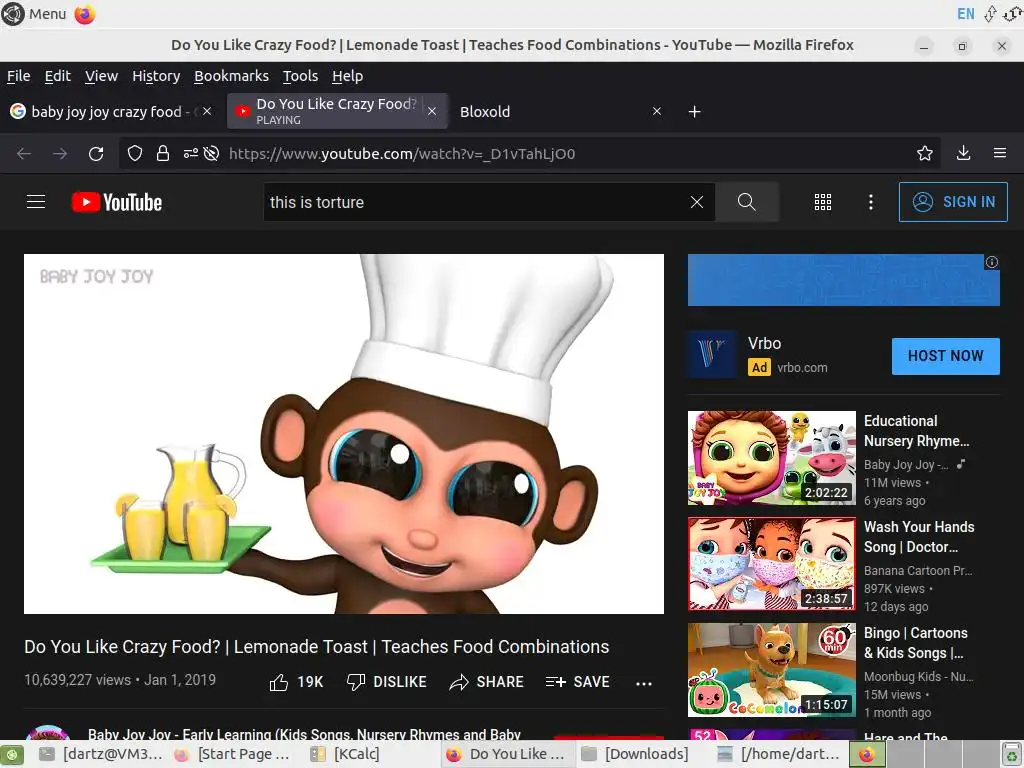1024x768 pixels.
Task: Open YouTube settings three-dot menu
Action: click(871, 202)
